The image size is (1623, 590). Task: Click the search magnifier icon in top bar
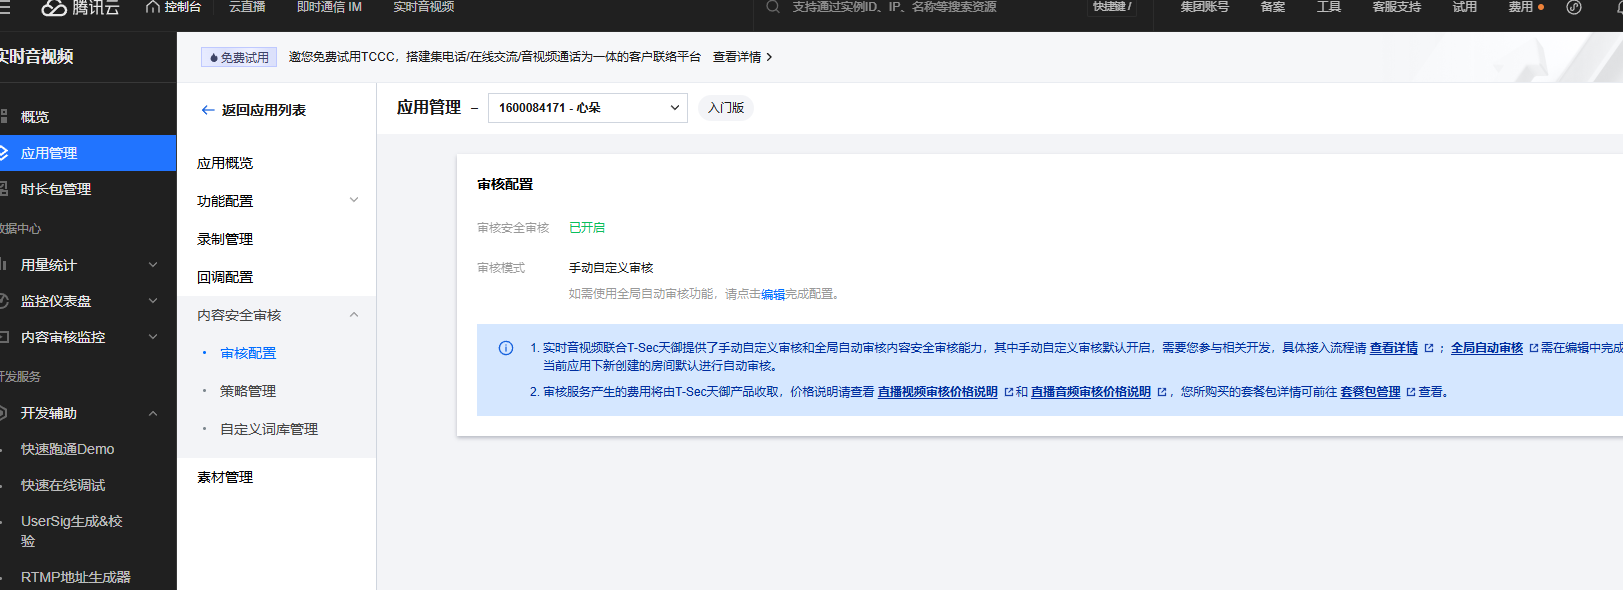(773, 7)
